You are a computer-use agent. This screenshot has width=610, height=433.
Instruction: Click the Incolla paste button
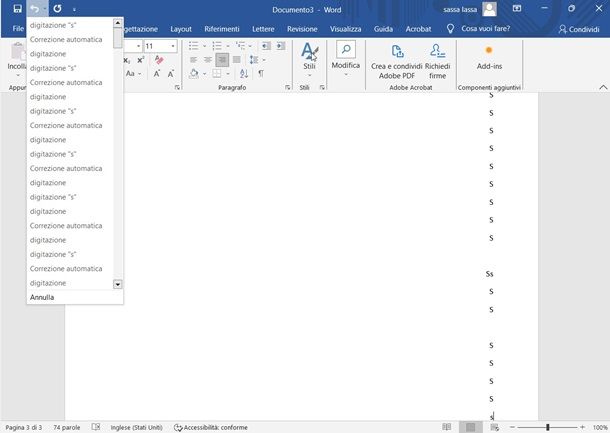17,58
